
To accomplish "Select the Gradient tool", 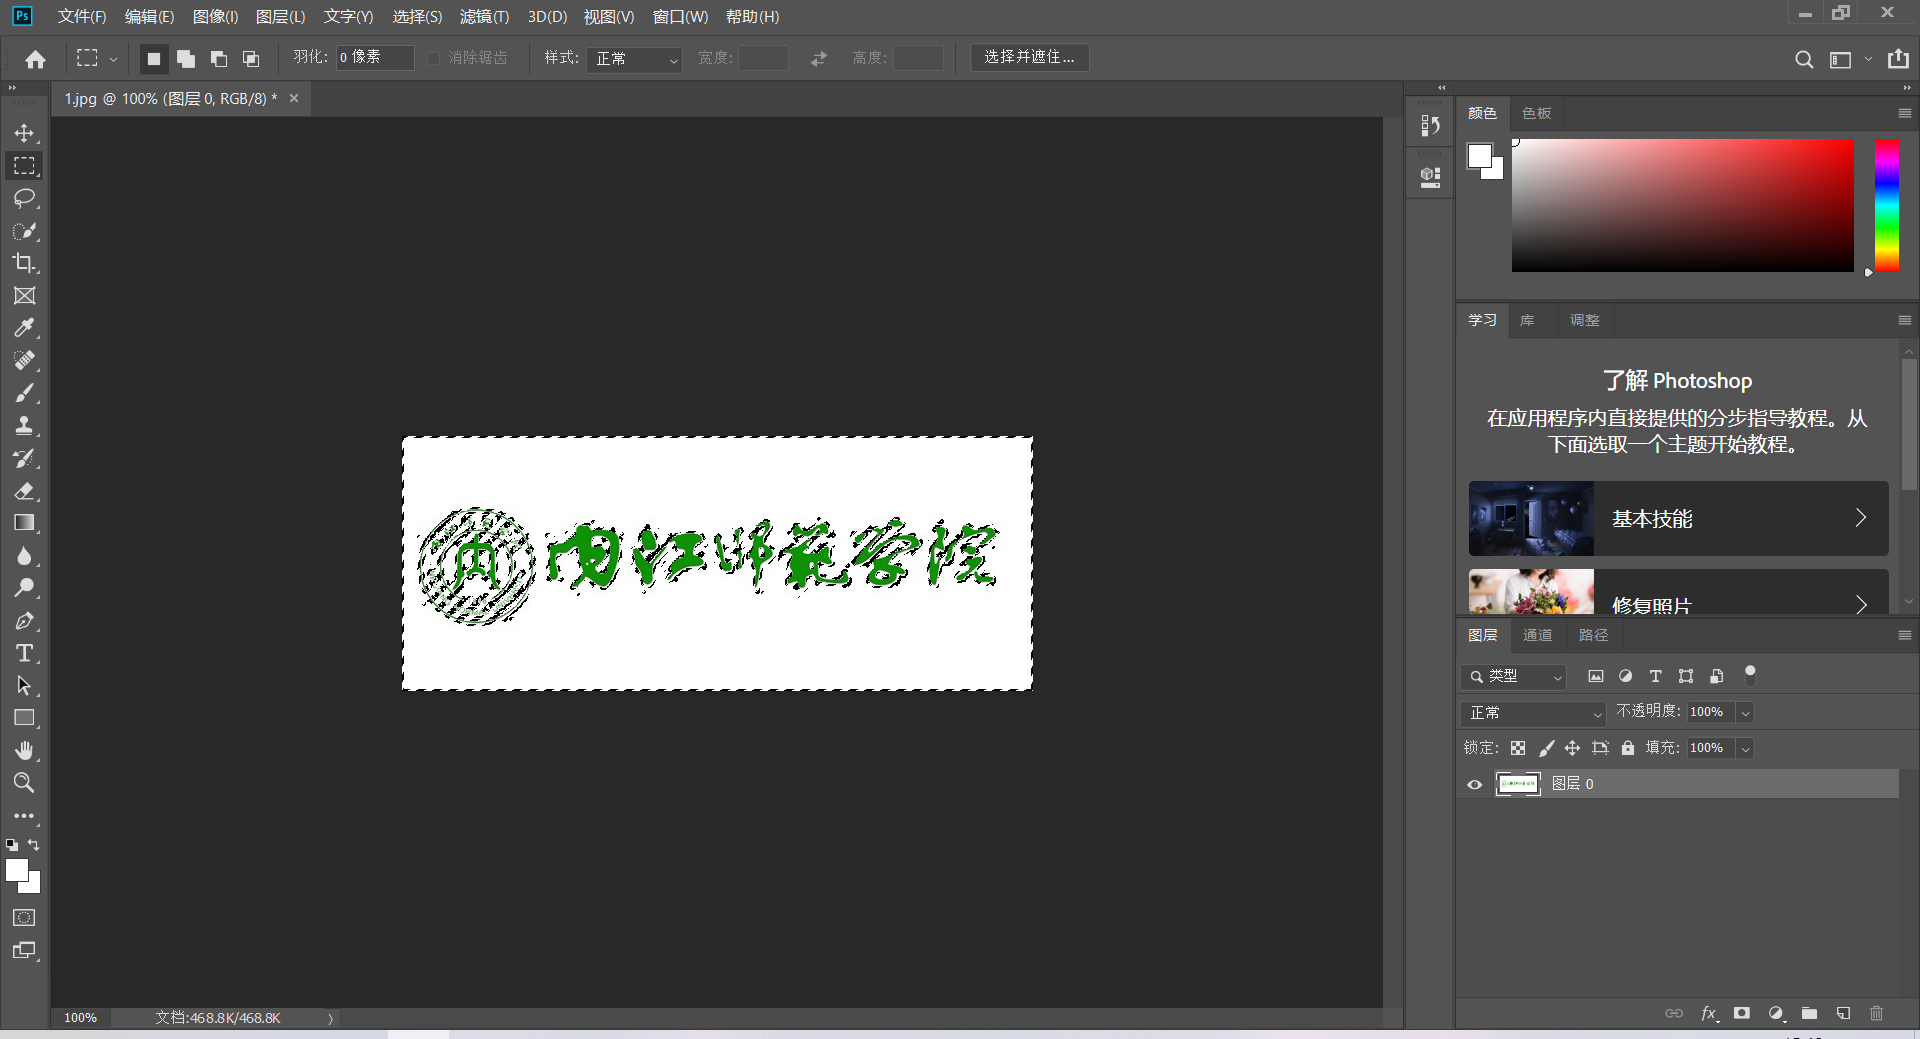I will (x=24, y=523).
